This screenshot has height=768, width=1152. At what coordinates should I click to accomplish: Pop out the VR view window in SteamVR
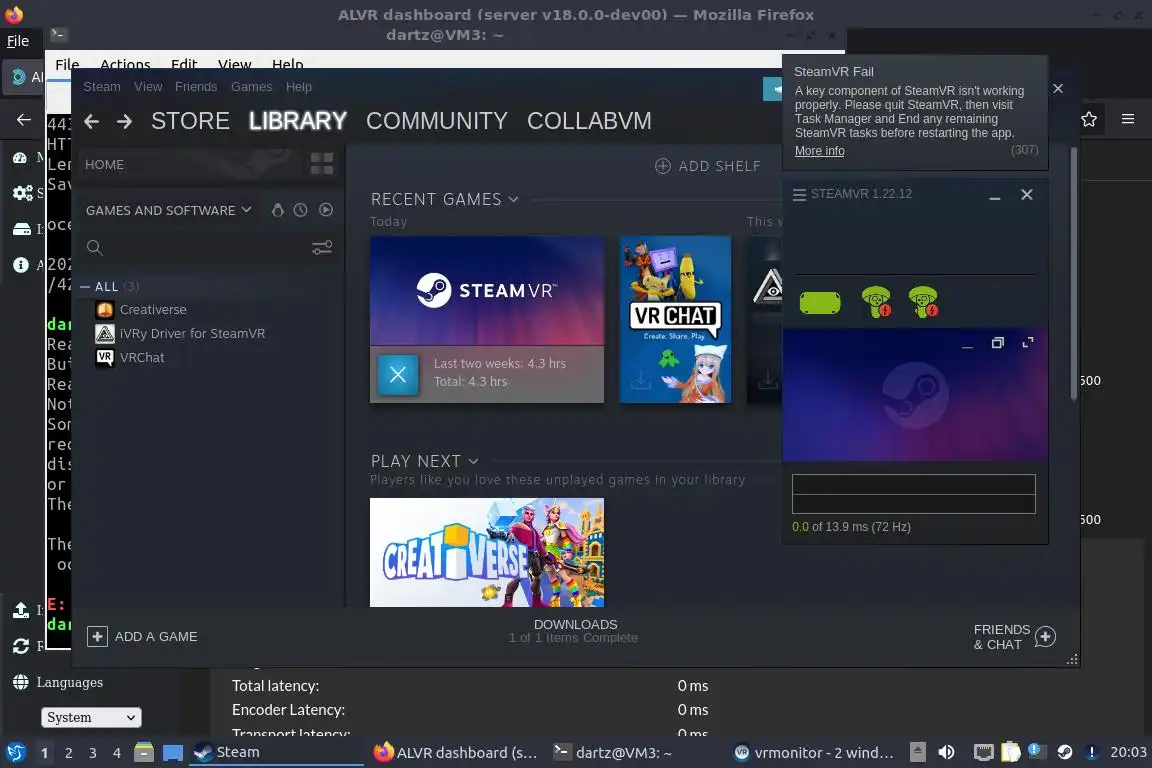pos(997,342)
